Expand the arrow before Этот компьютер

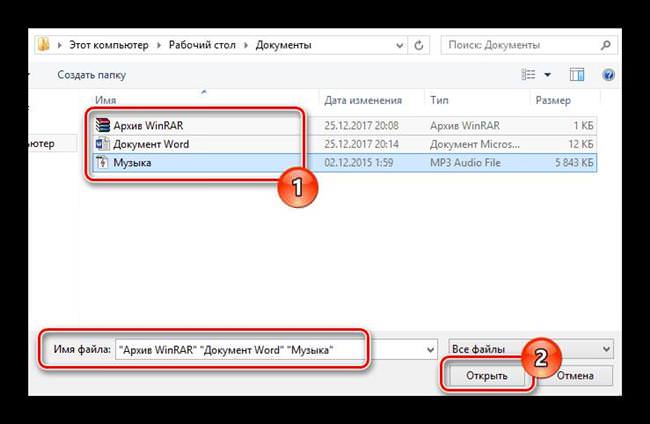(x=60, y=45)
